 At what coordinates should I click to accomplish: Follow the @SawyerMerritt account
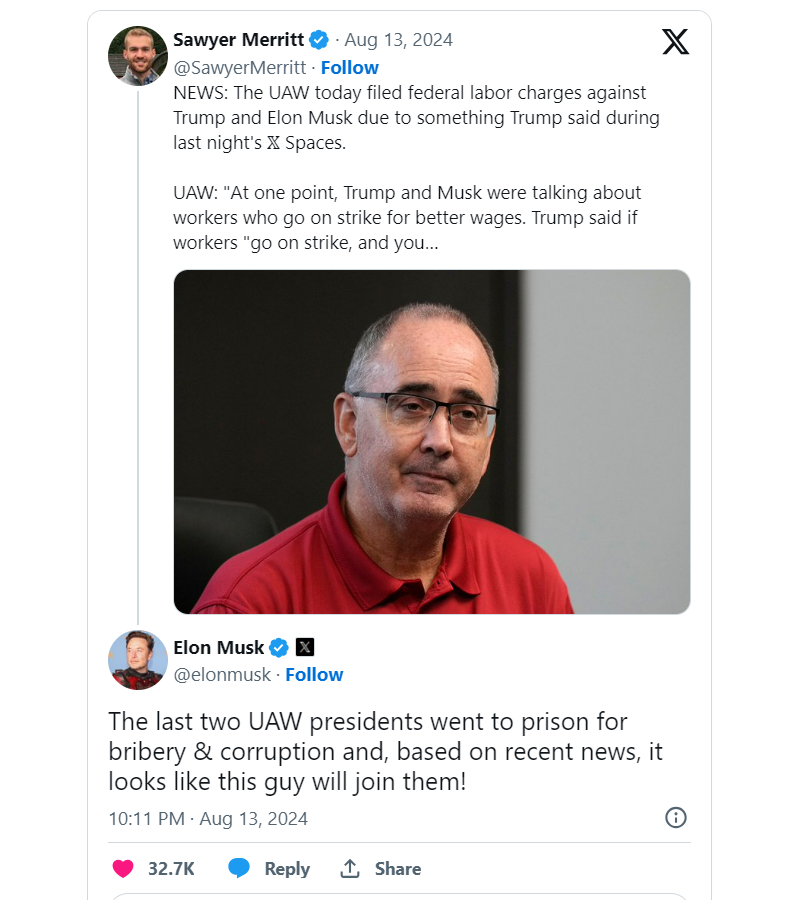pos(349,68)
